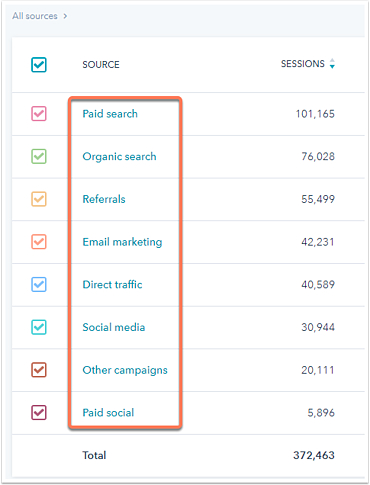This screenshot has height=485, width=370.
Task: Open the Email marketing source link
Action: pos(122,242)
